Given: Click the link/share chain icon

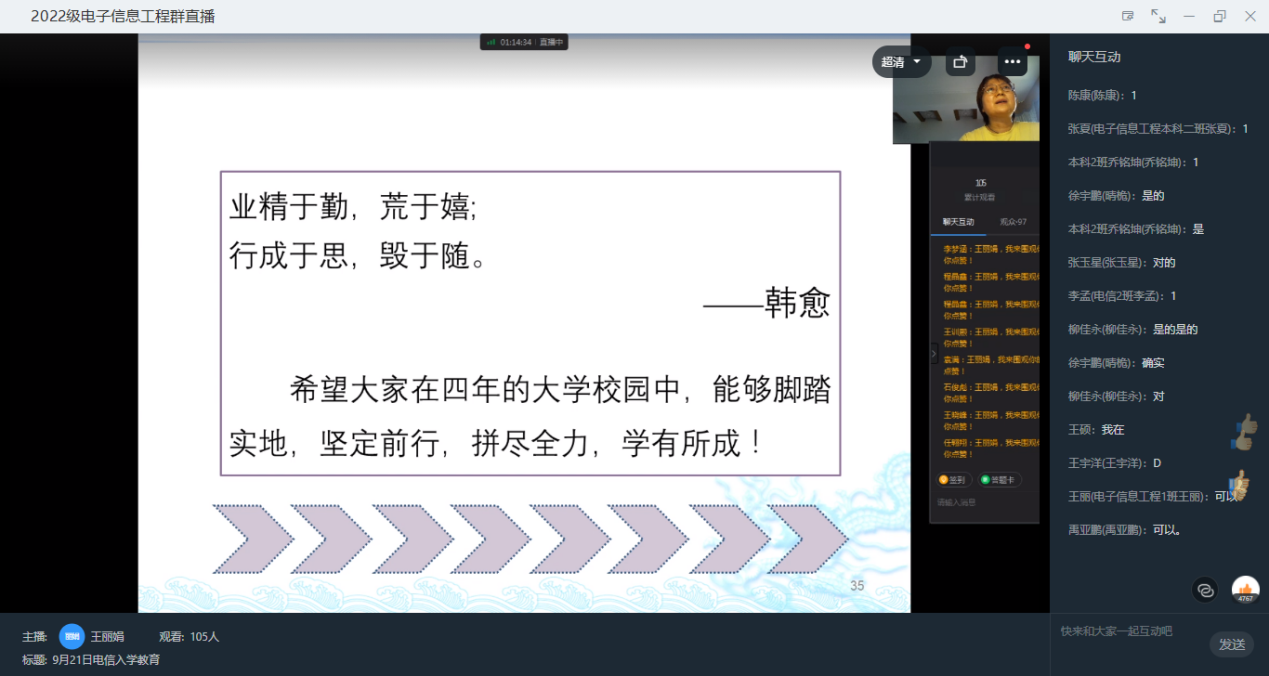Looking at the screenshot, I should [x=1206, y=590].
